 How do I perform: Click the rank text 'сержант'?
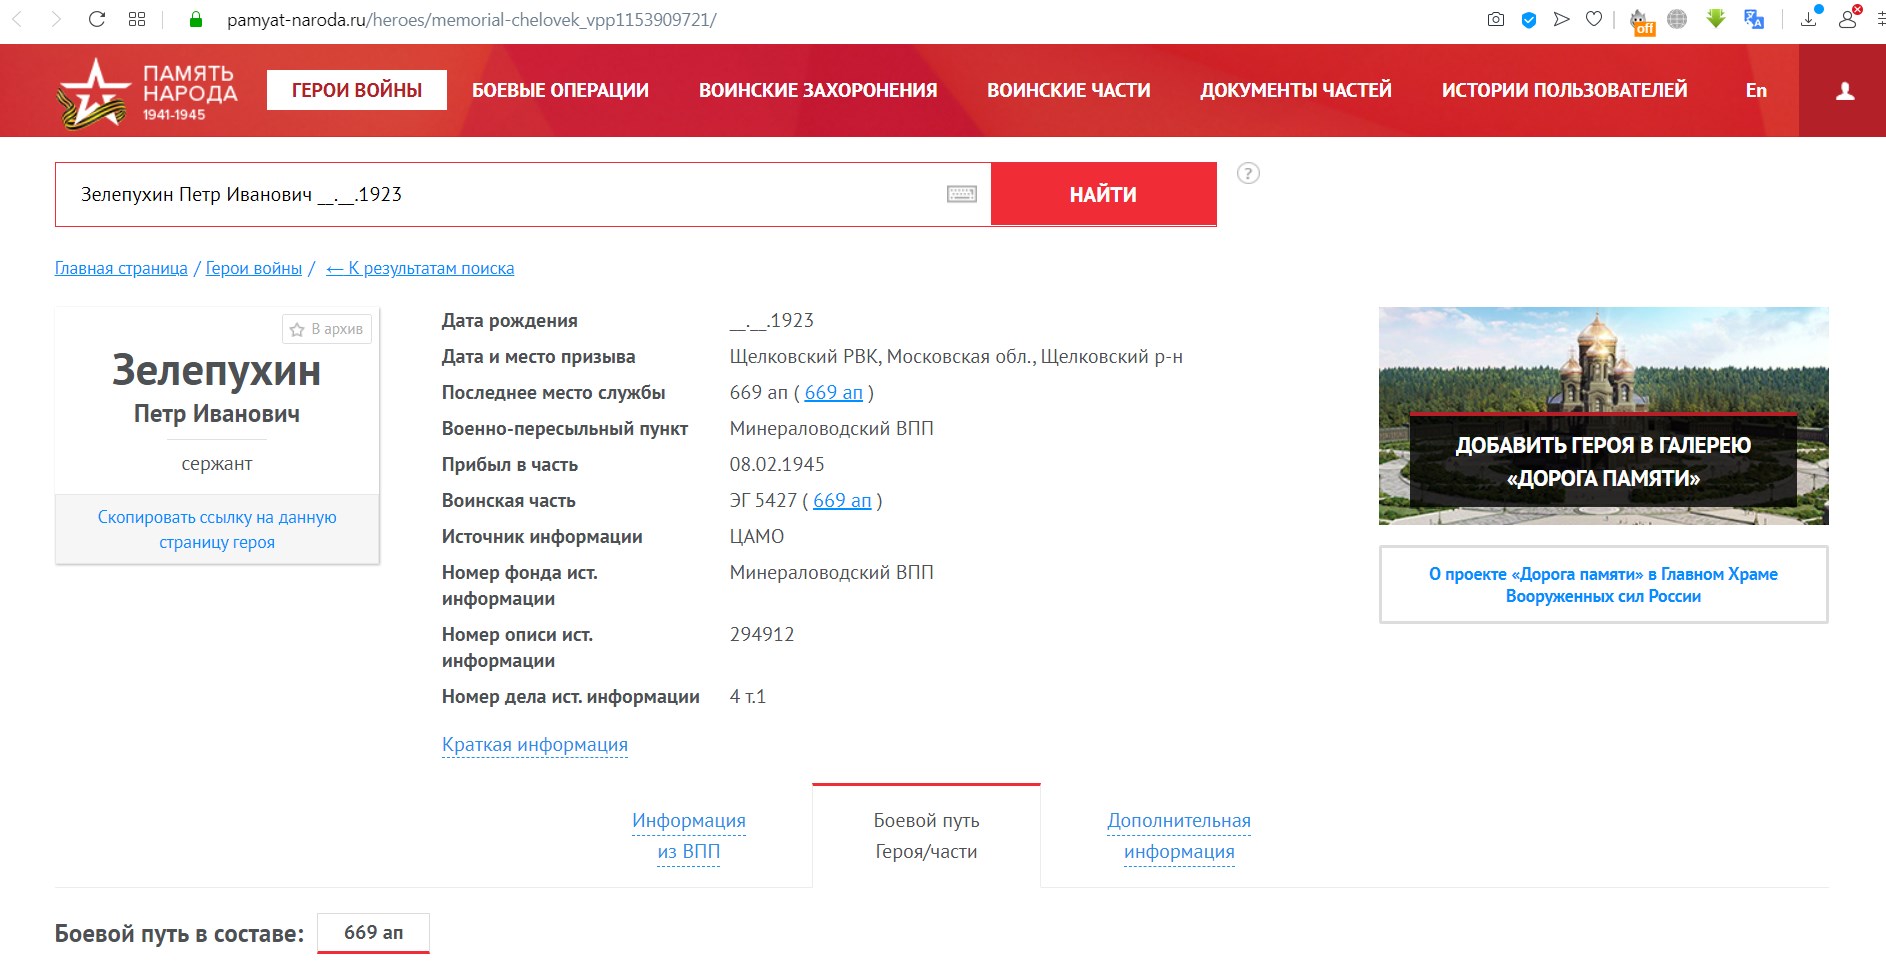(x=217, y=463)
